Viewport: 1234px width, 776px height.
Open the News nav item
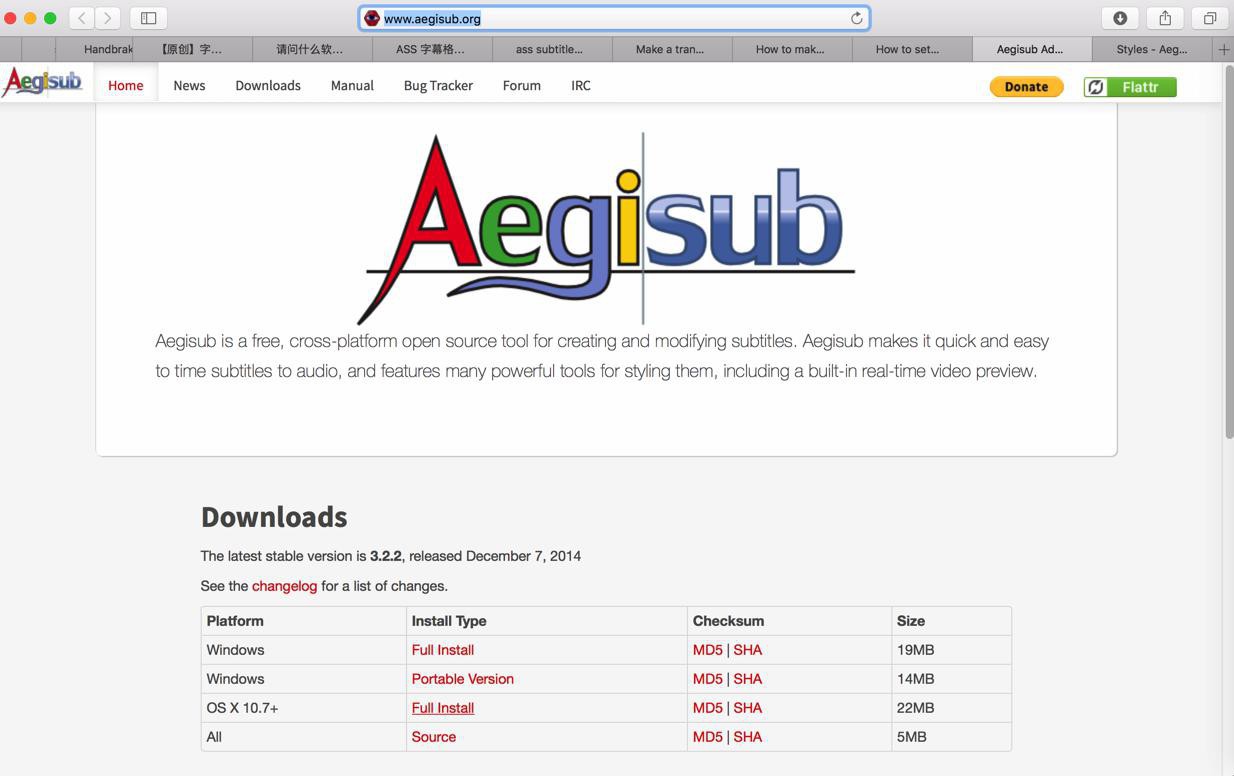(x=189, y=85)
